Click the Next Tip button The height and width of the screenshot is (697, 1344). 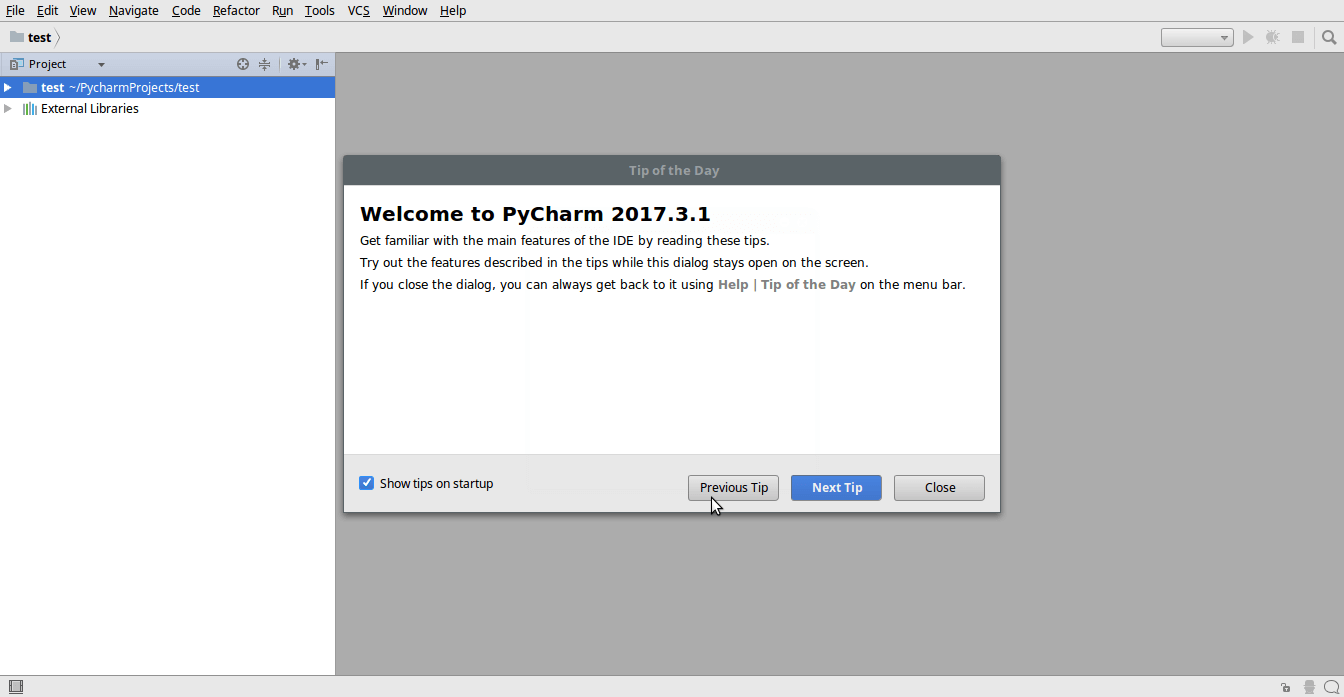click(x=836, y=488)
